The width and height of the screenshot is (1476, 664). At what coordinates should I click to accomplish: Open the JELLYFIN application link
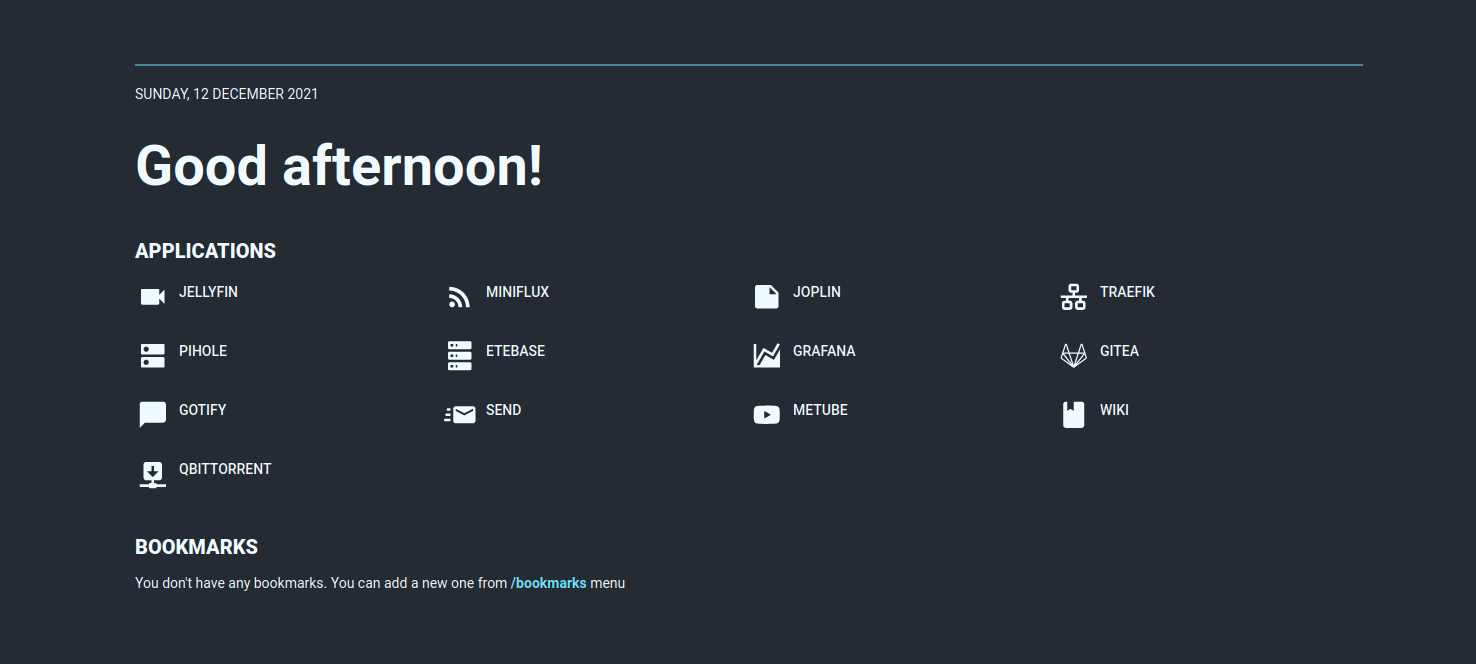[208, 292]
